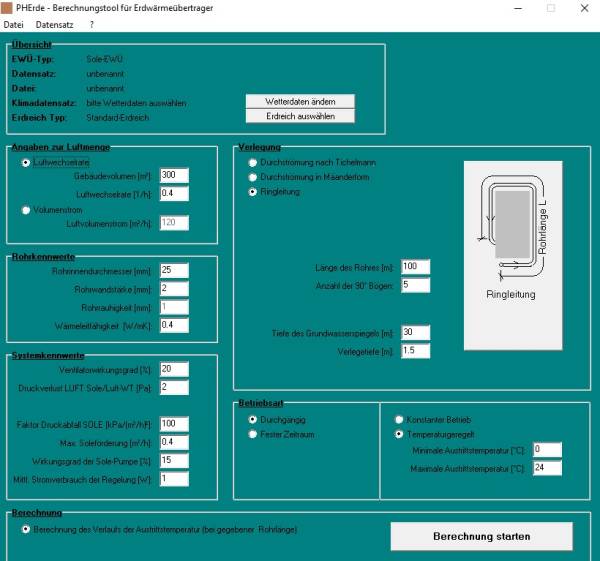Choose Durchströmung in Mäanderform option
600x561 pixels.
click(x=252, y=176)
